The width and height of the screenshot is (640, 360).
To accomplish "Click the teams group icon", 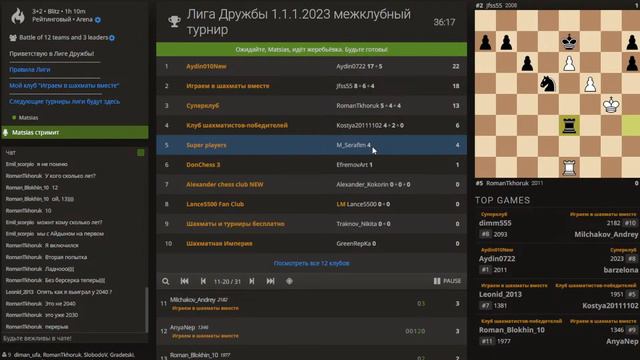I will [x=13, y=38].
